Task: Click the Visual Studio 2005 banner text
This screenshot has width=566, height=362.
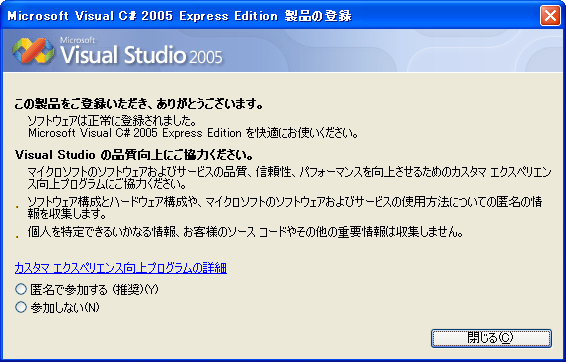Action: click(x=141, y=54)
